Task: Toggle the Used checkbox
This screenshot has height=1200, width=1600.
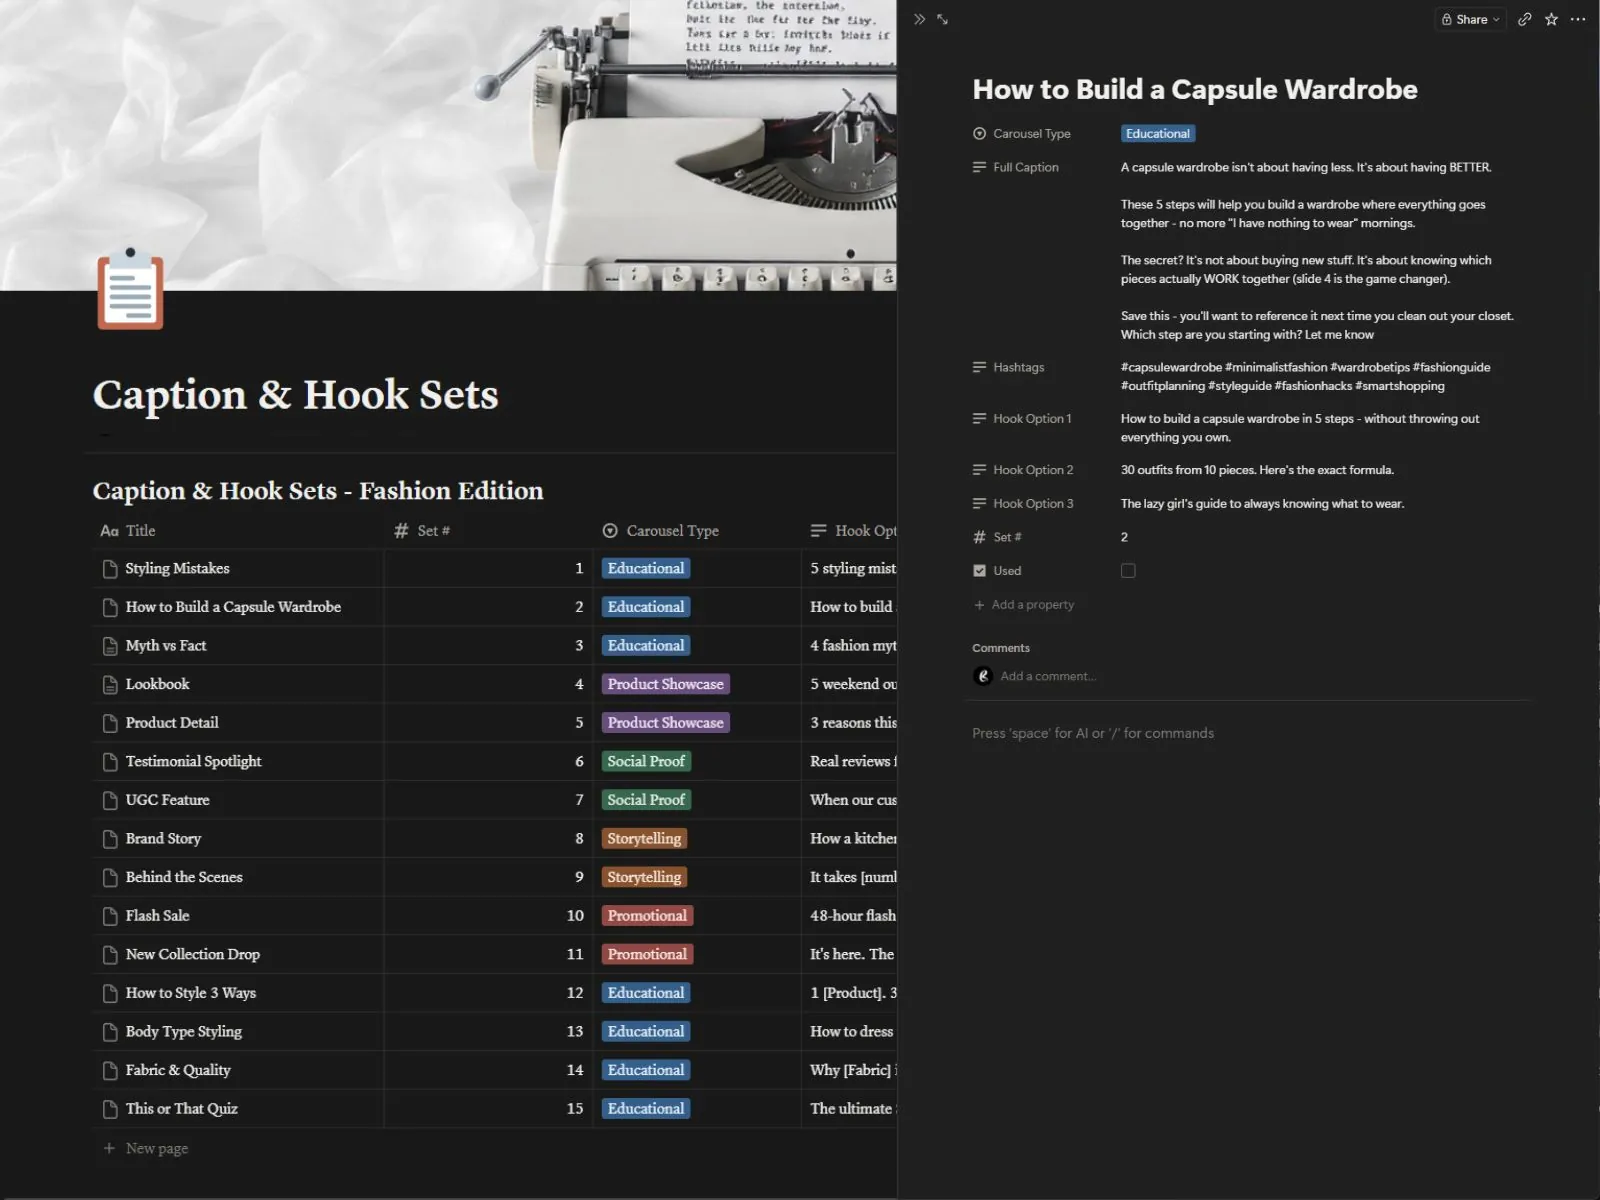Action: pos(1128,571)
